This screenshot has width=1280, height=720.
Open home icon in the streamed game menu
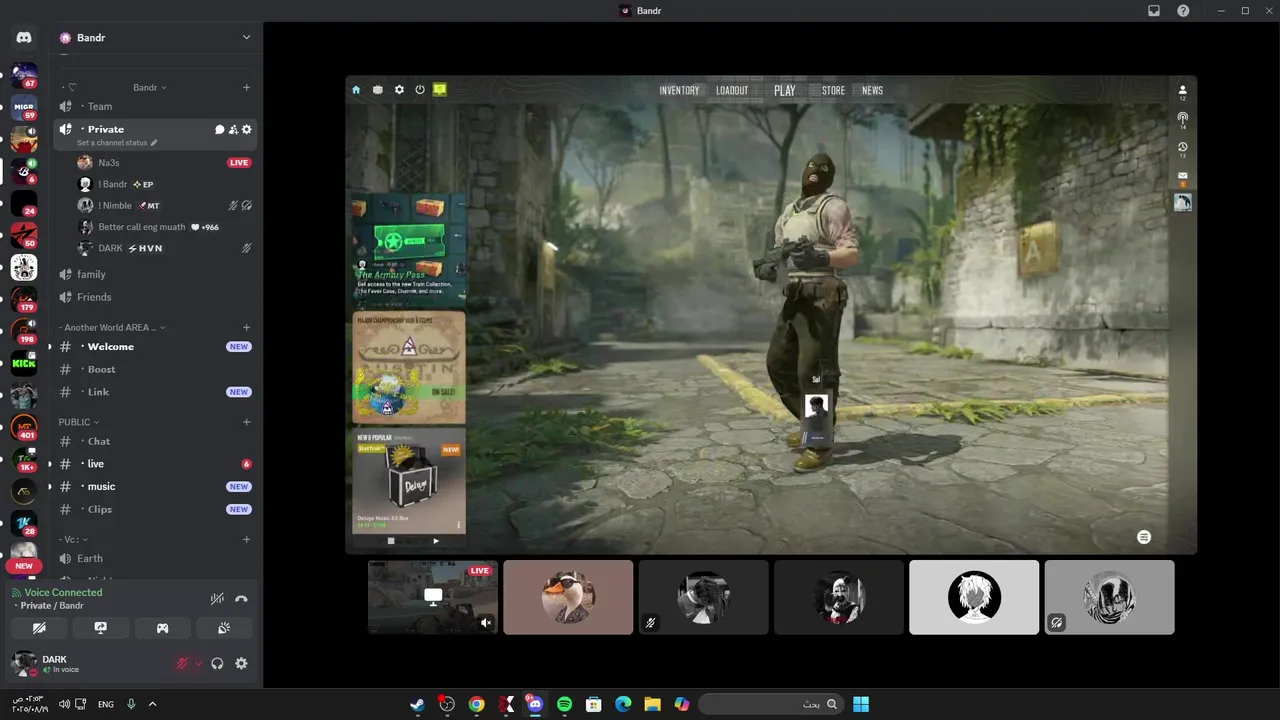click(x=356, y=90)
